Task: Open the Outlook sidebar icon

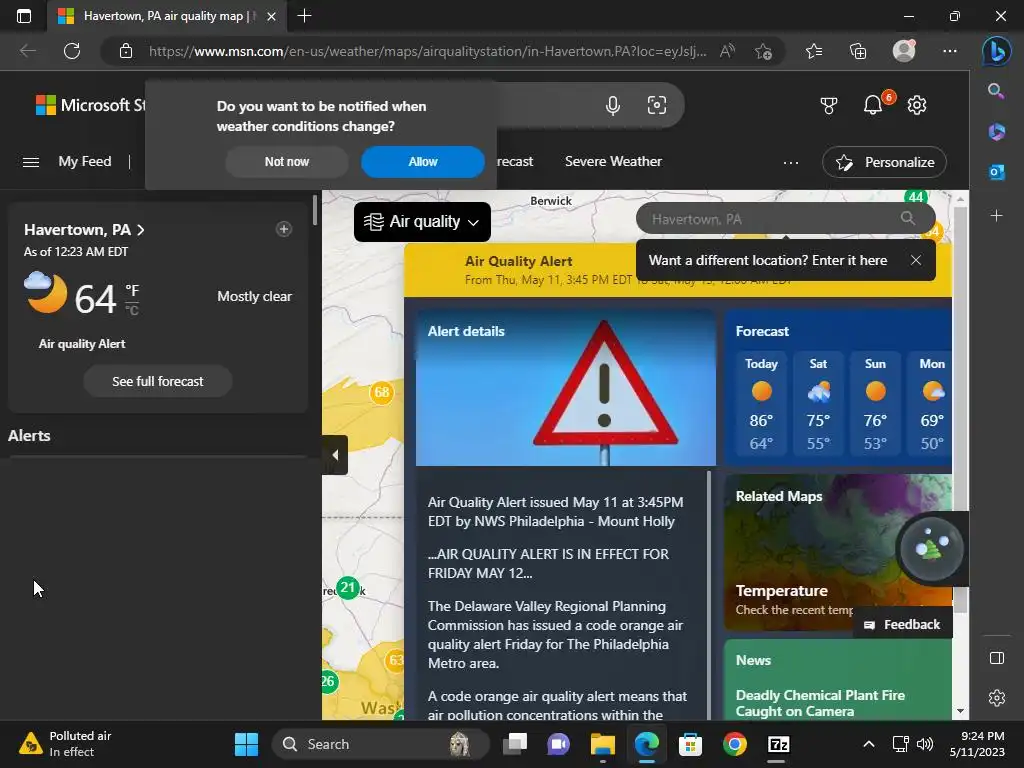Action: click(997, 172)
